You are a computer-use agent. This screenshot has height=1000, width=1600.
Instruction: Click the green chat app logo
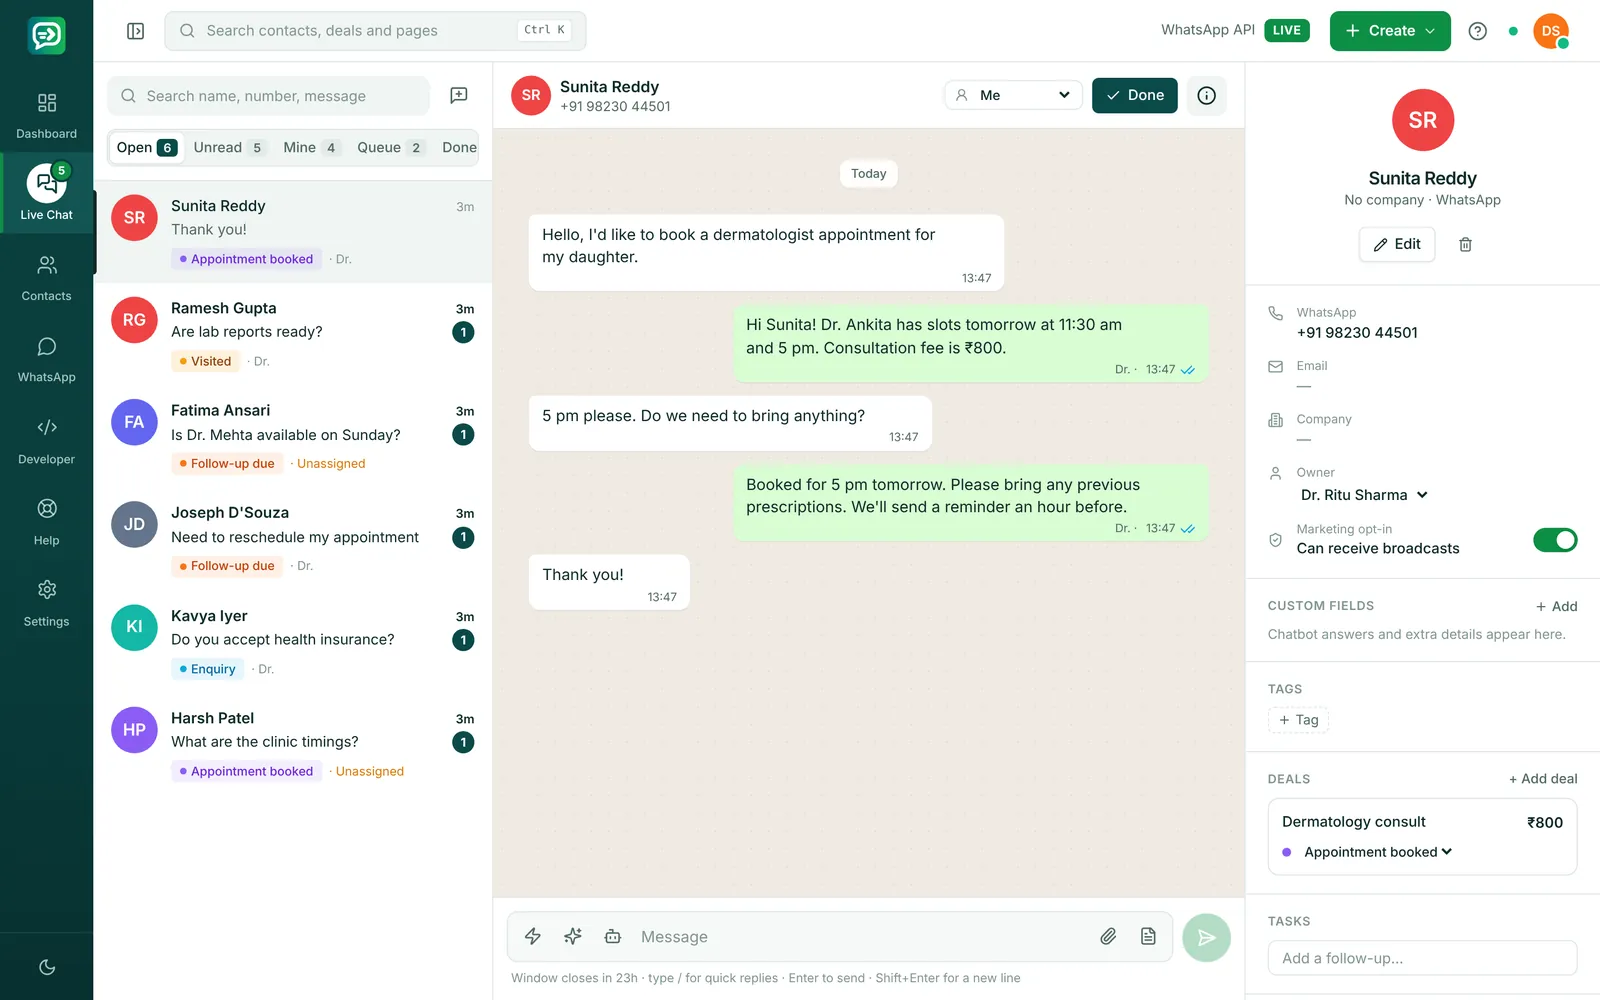coord(46,35)
